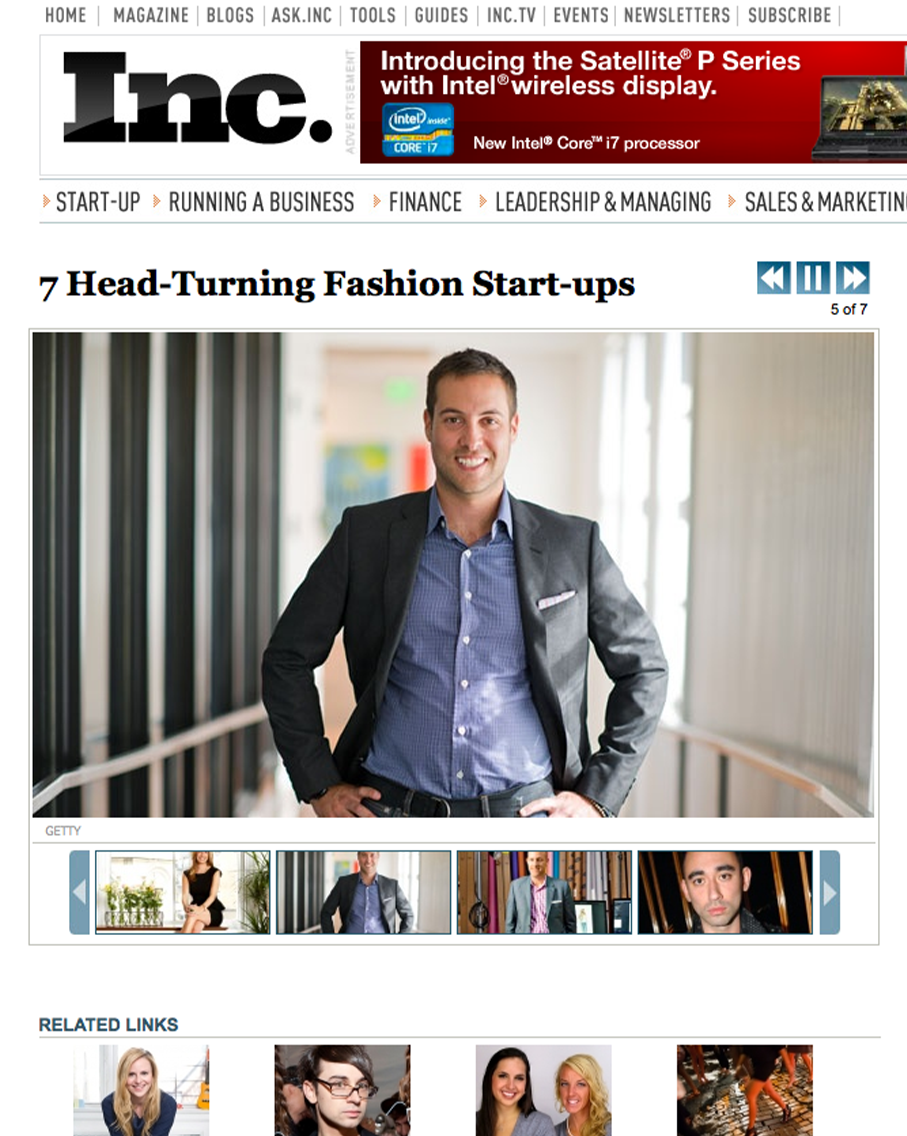Image resolution: width=907 pixels, height=1136 pixels.
Task: Click right arrow of thumbnail strip
Action: click(x=829, y=893)
